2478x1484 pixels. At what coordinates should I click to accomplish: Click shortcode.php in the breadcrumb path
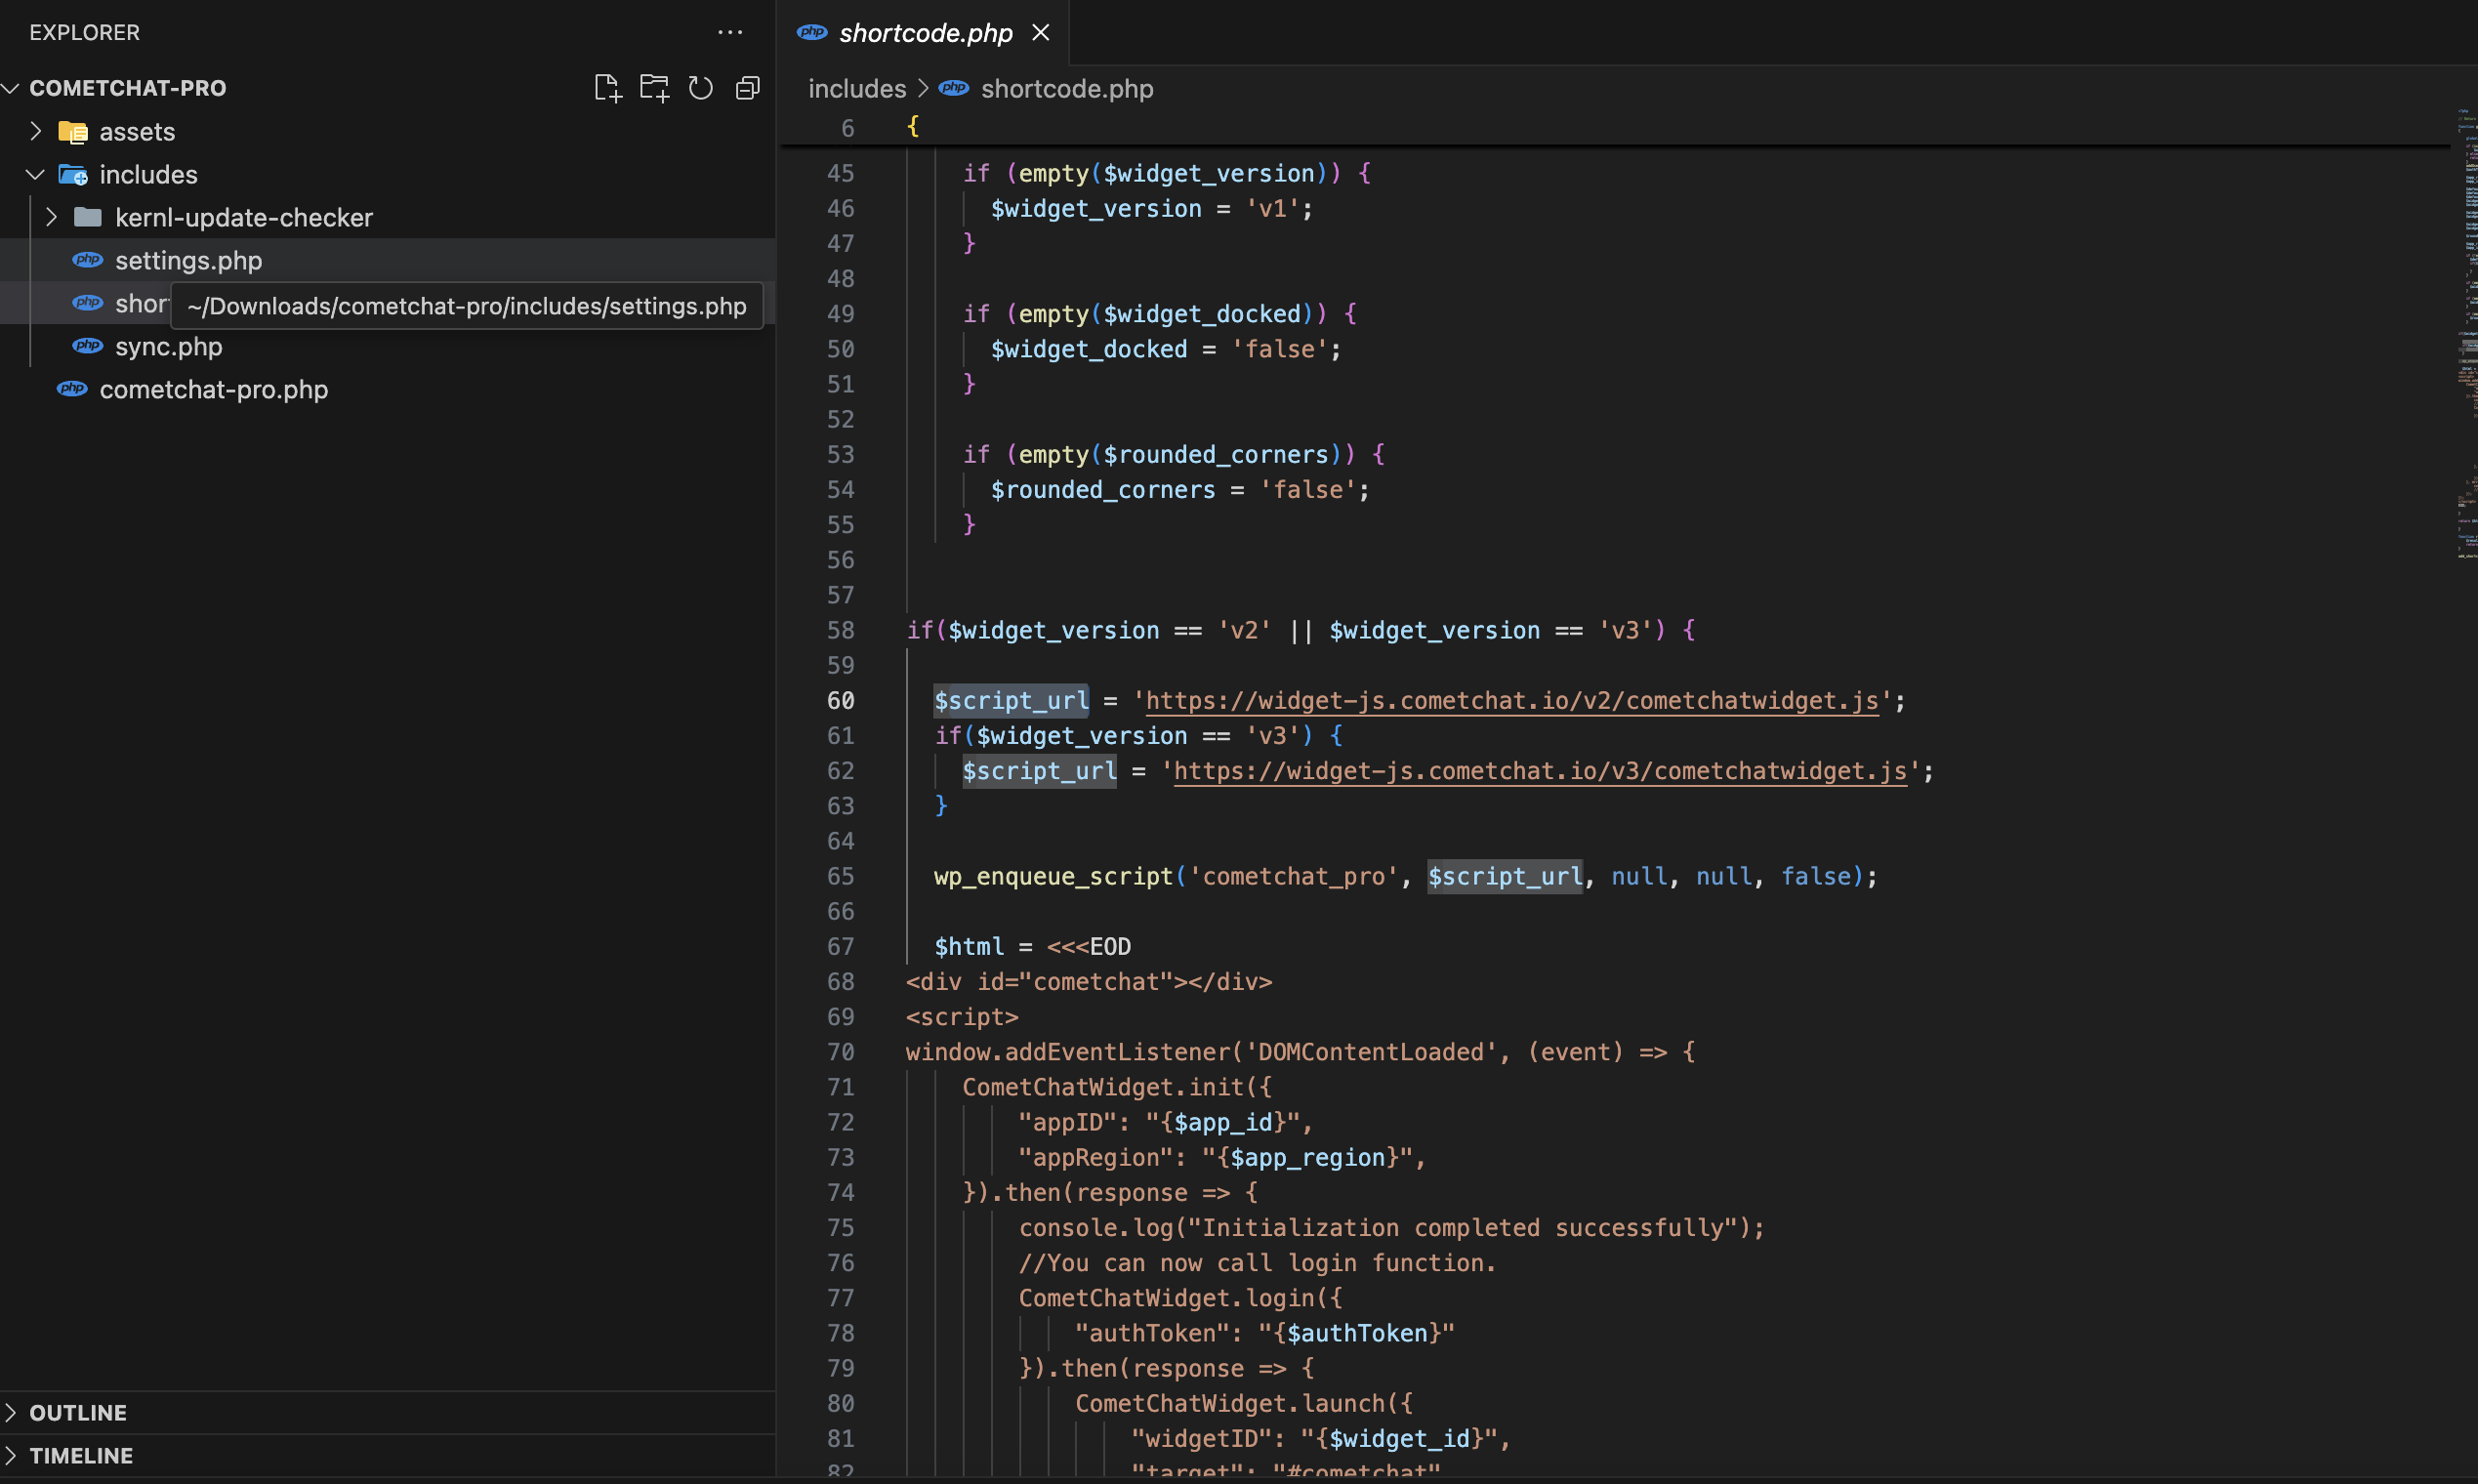(1067, 89)
